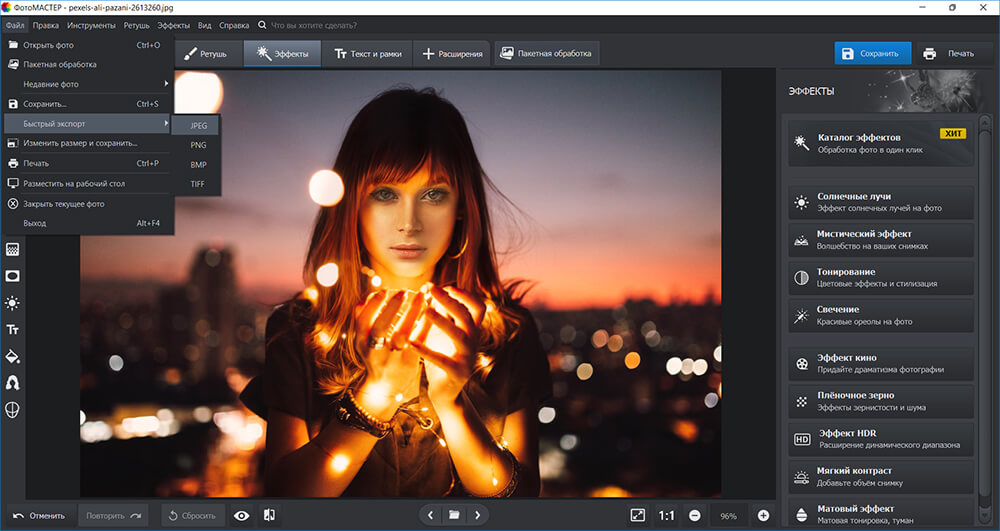Image resolution: width=1000 pixels, height=531 pixels.
Task: Open the Плёночное зерно effect
Action: tap(881, 401)
